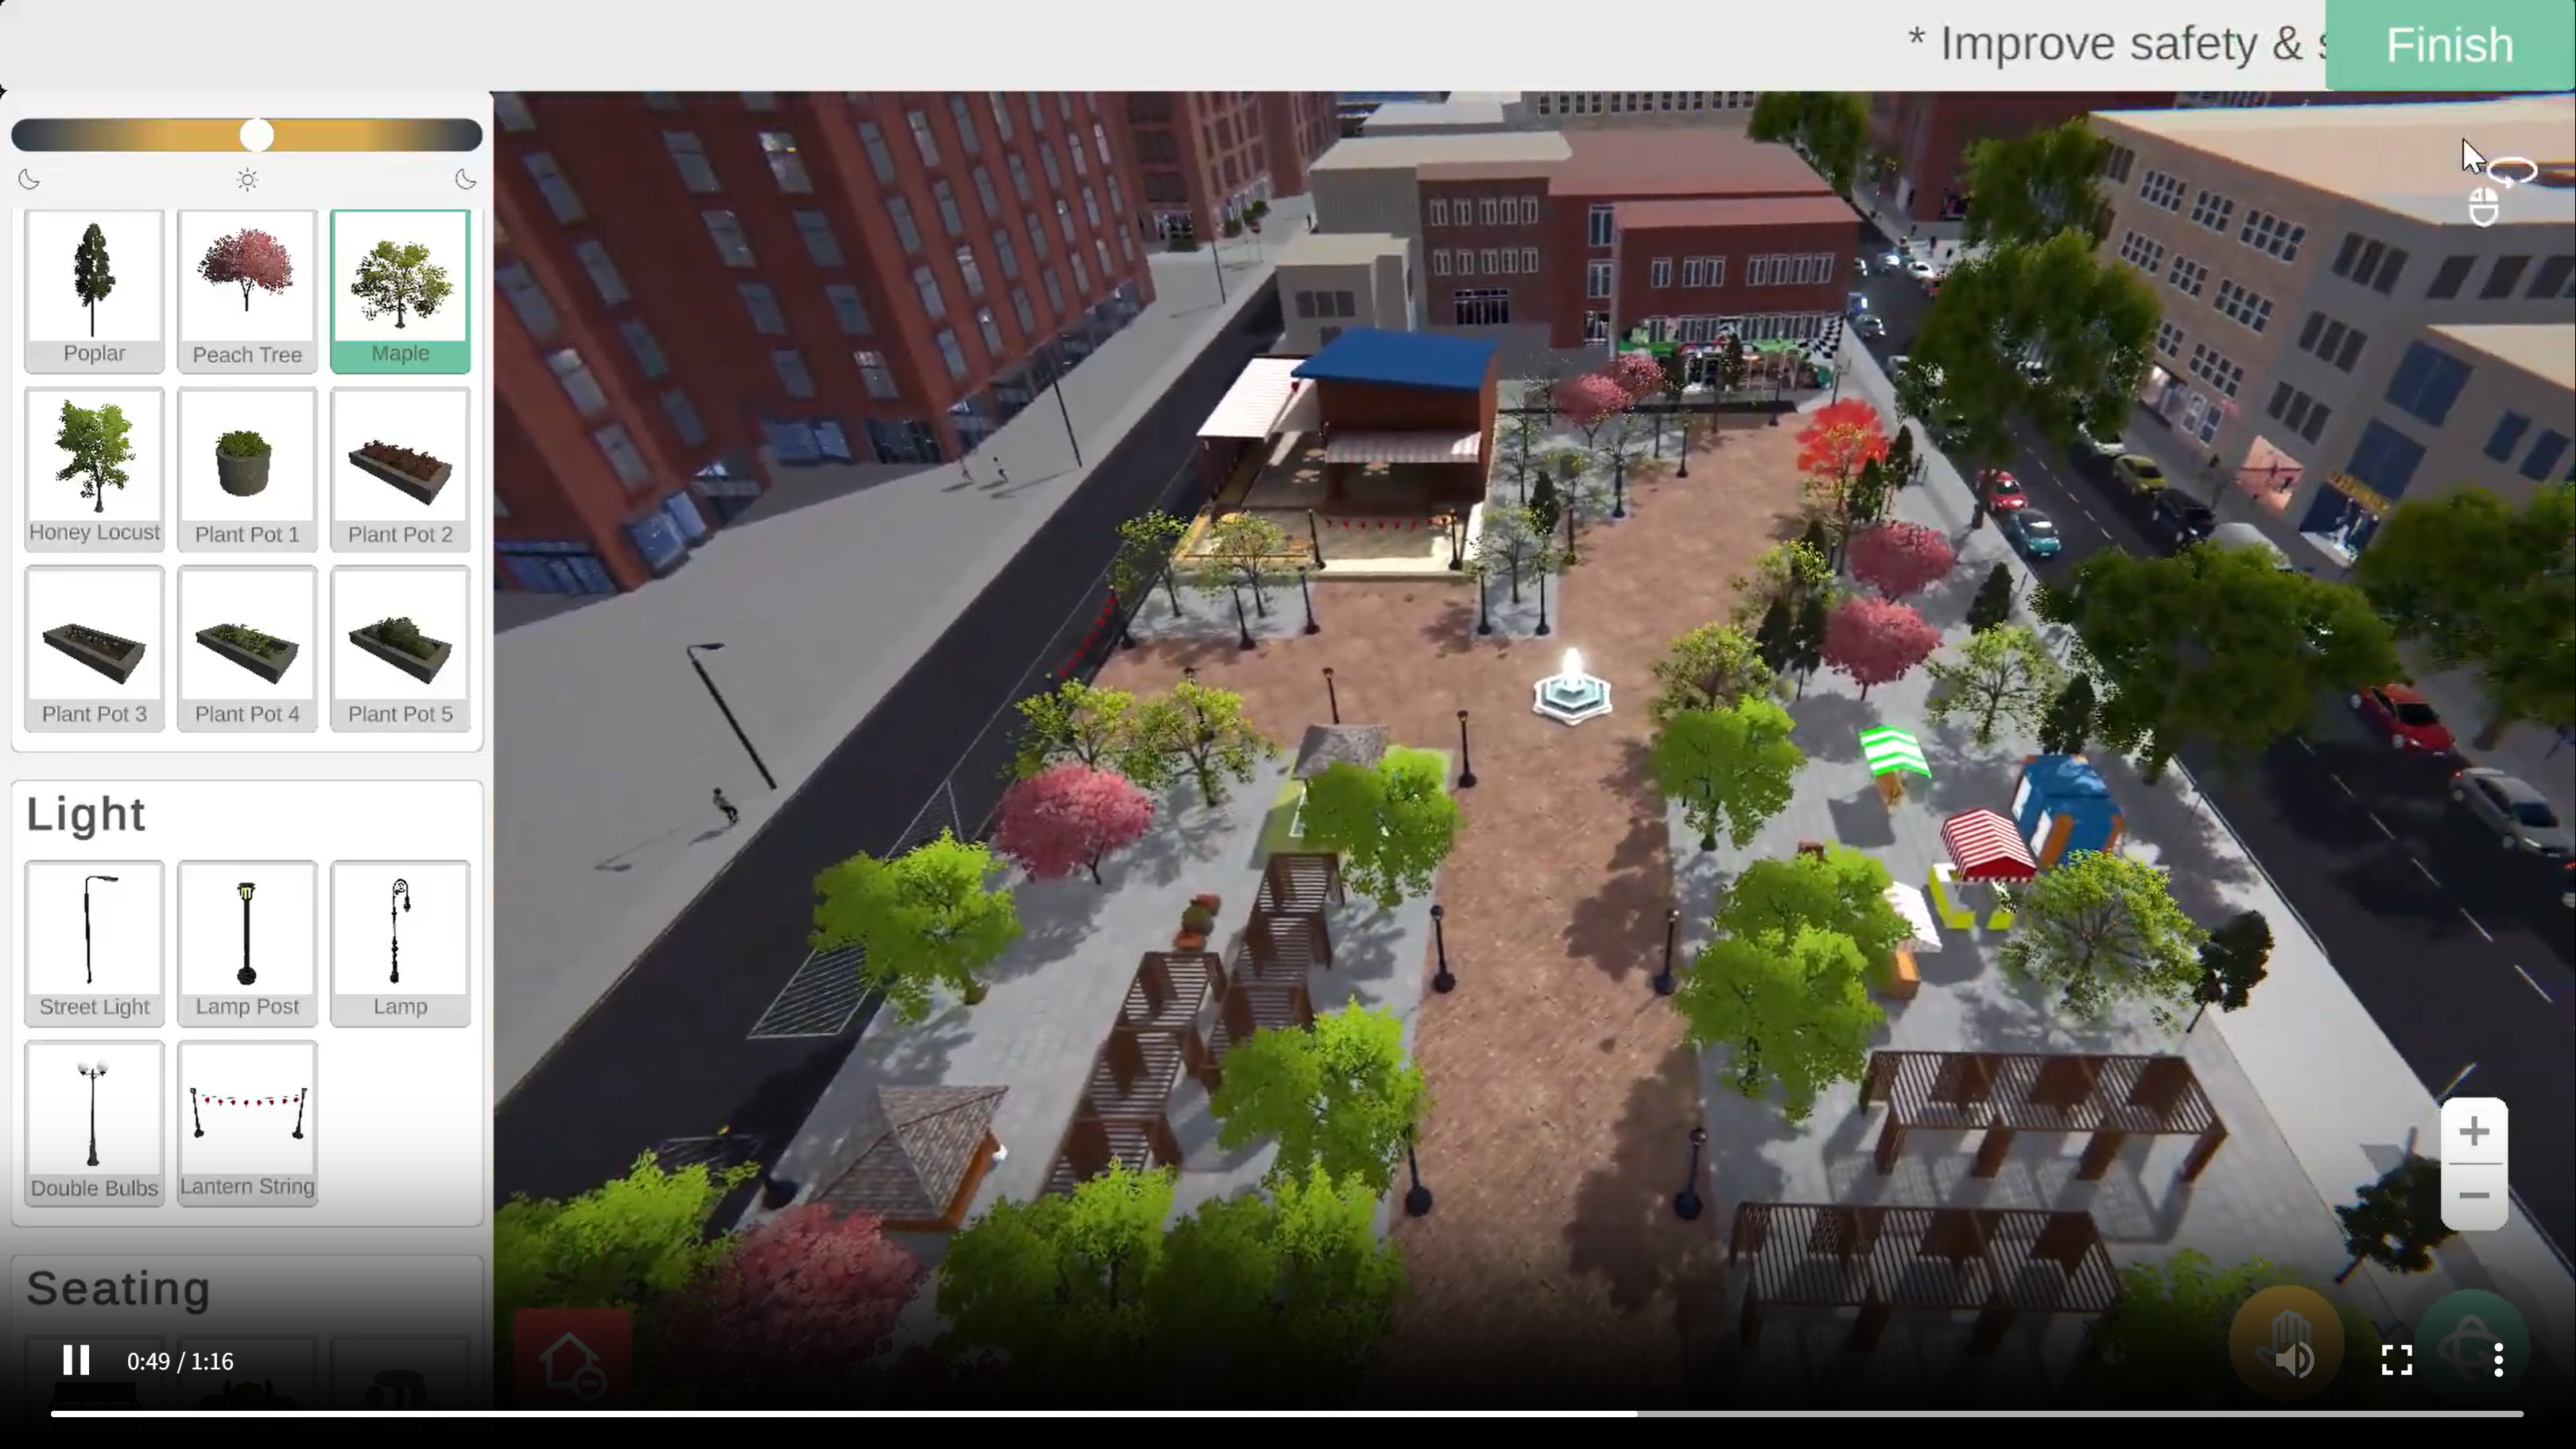Enter fullscreen video mode

click(2396, 1360)
